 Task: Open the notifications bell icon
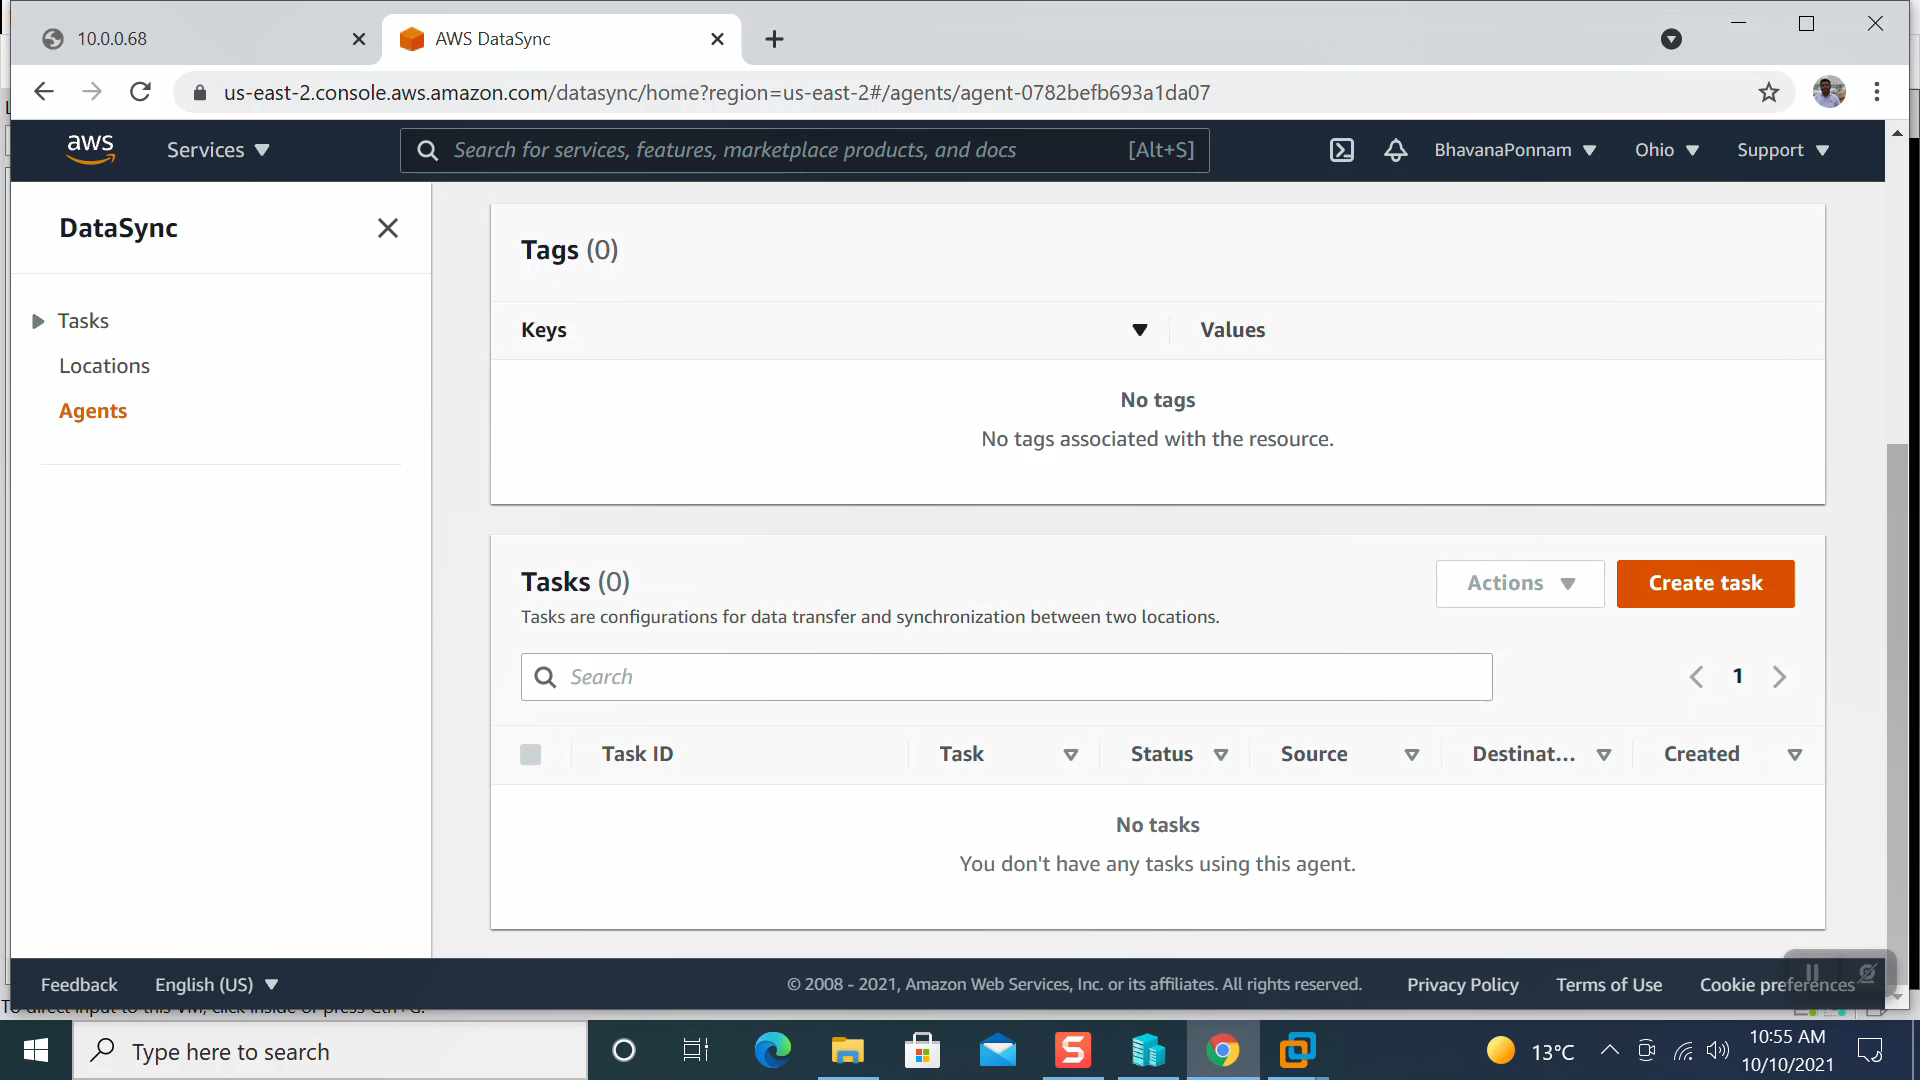click(x=1395, y=150)
